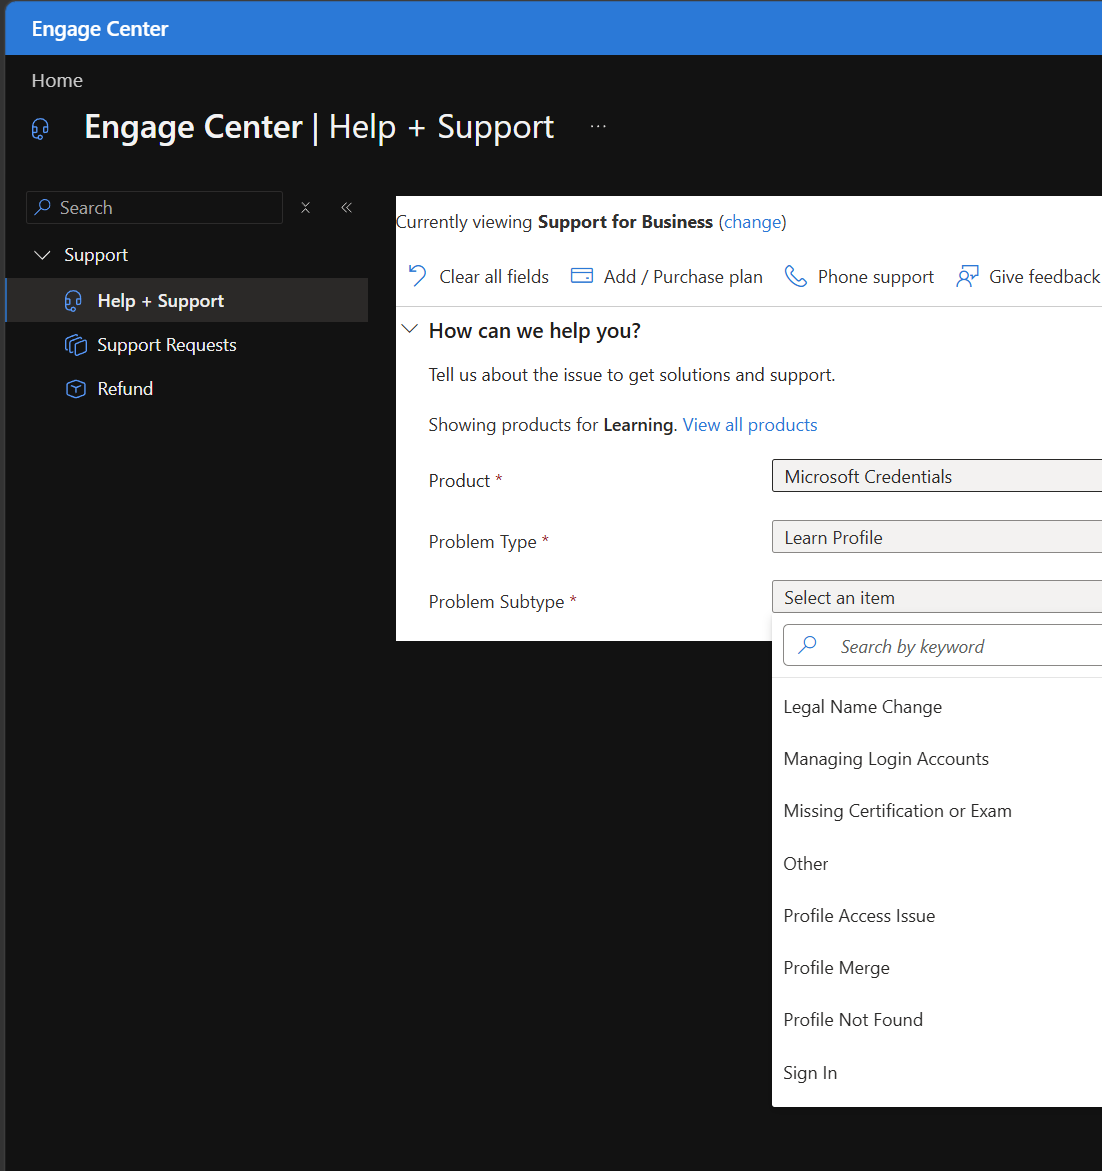
Task: Click the Clear all fields button label
Action: (x=494, y=277)
